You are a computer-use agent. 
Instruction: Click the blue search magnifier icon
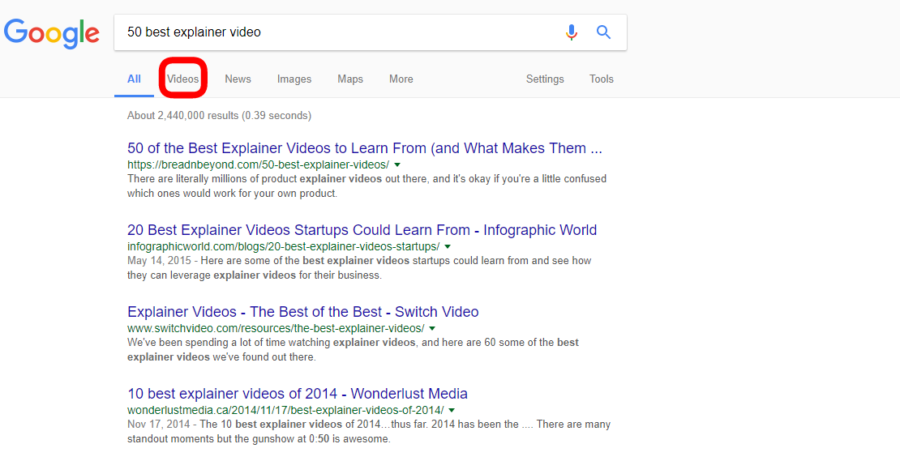click(x=603, y=32)
